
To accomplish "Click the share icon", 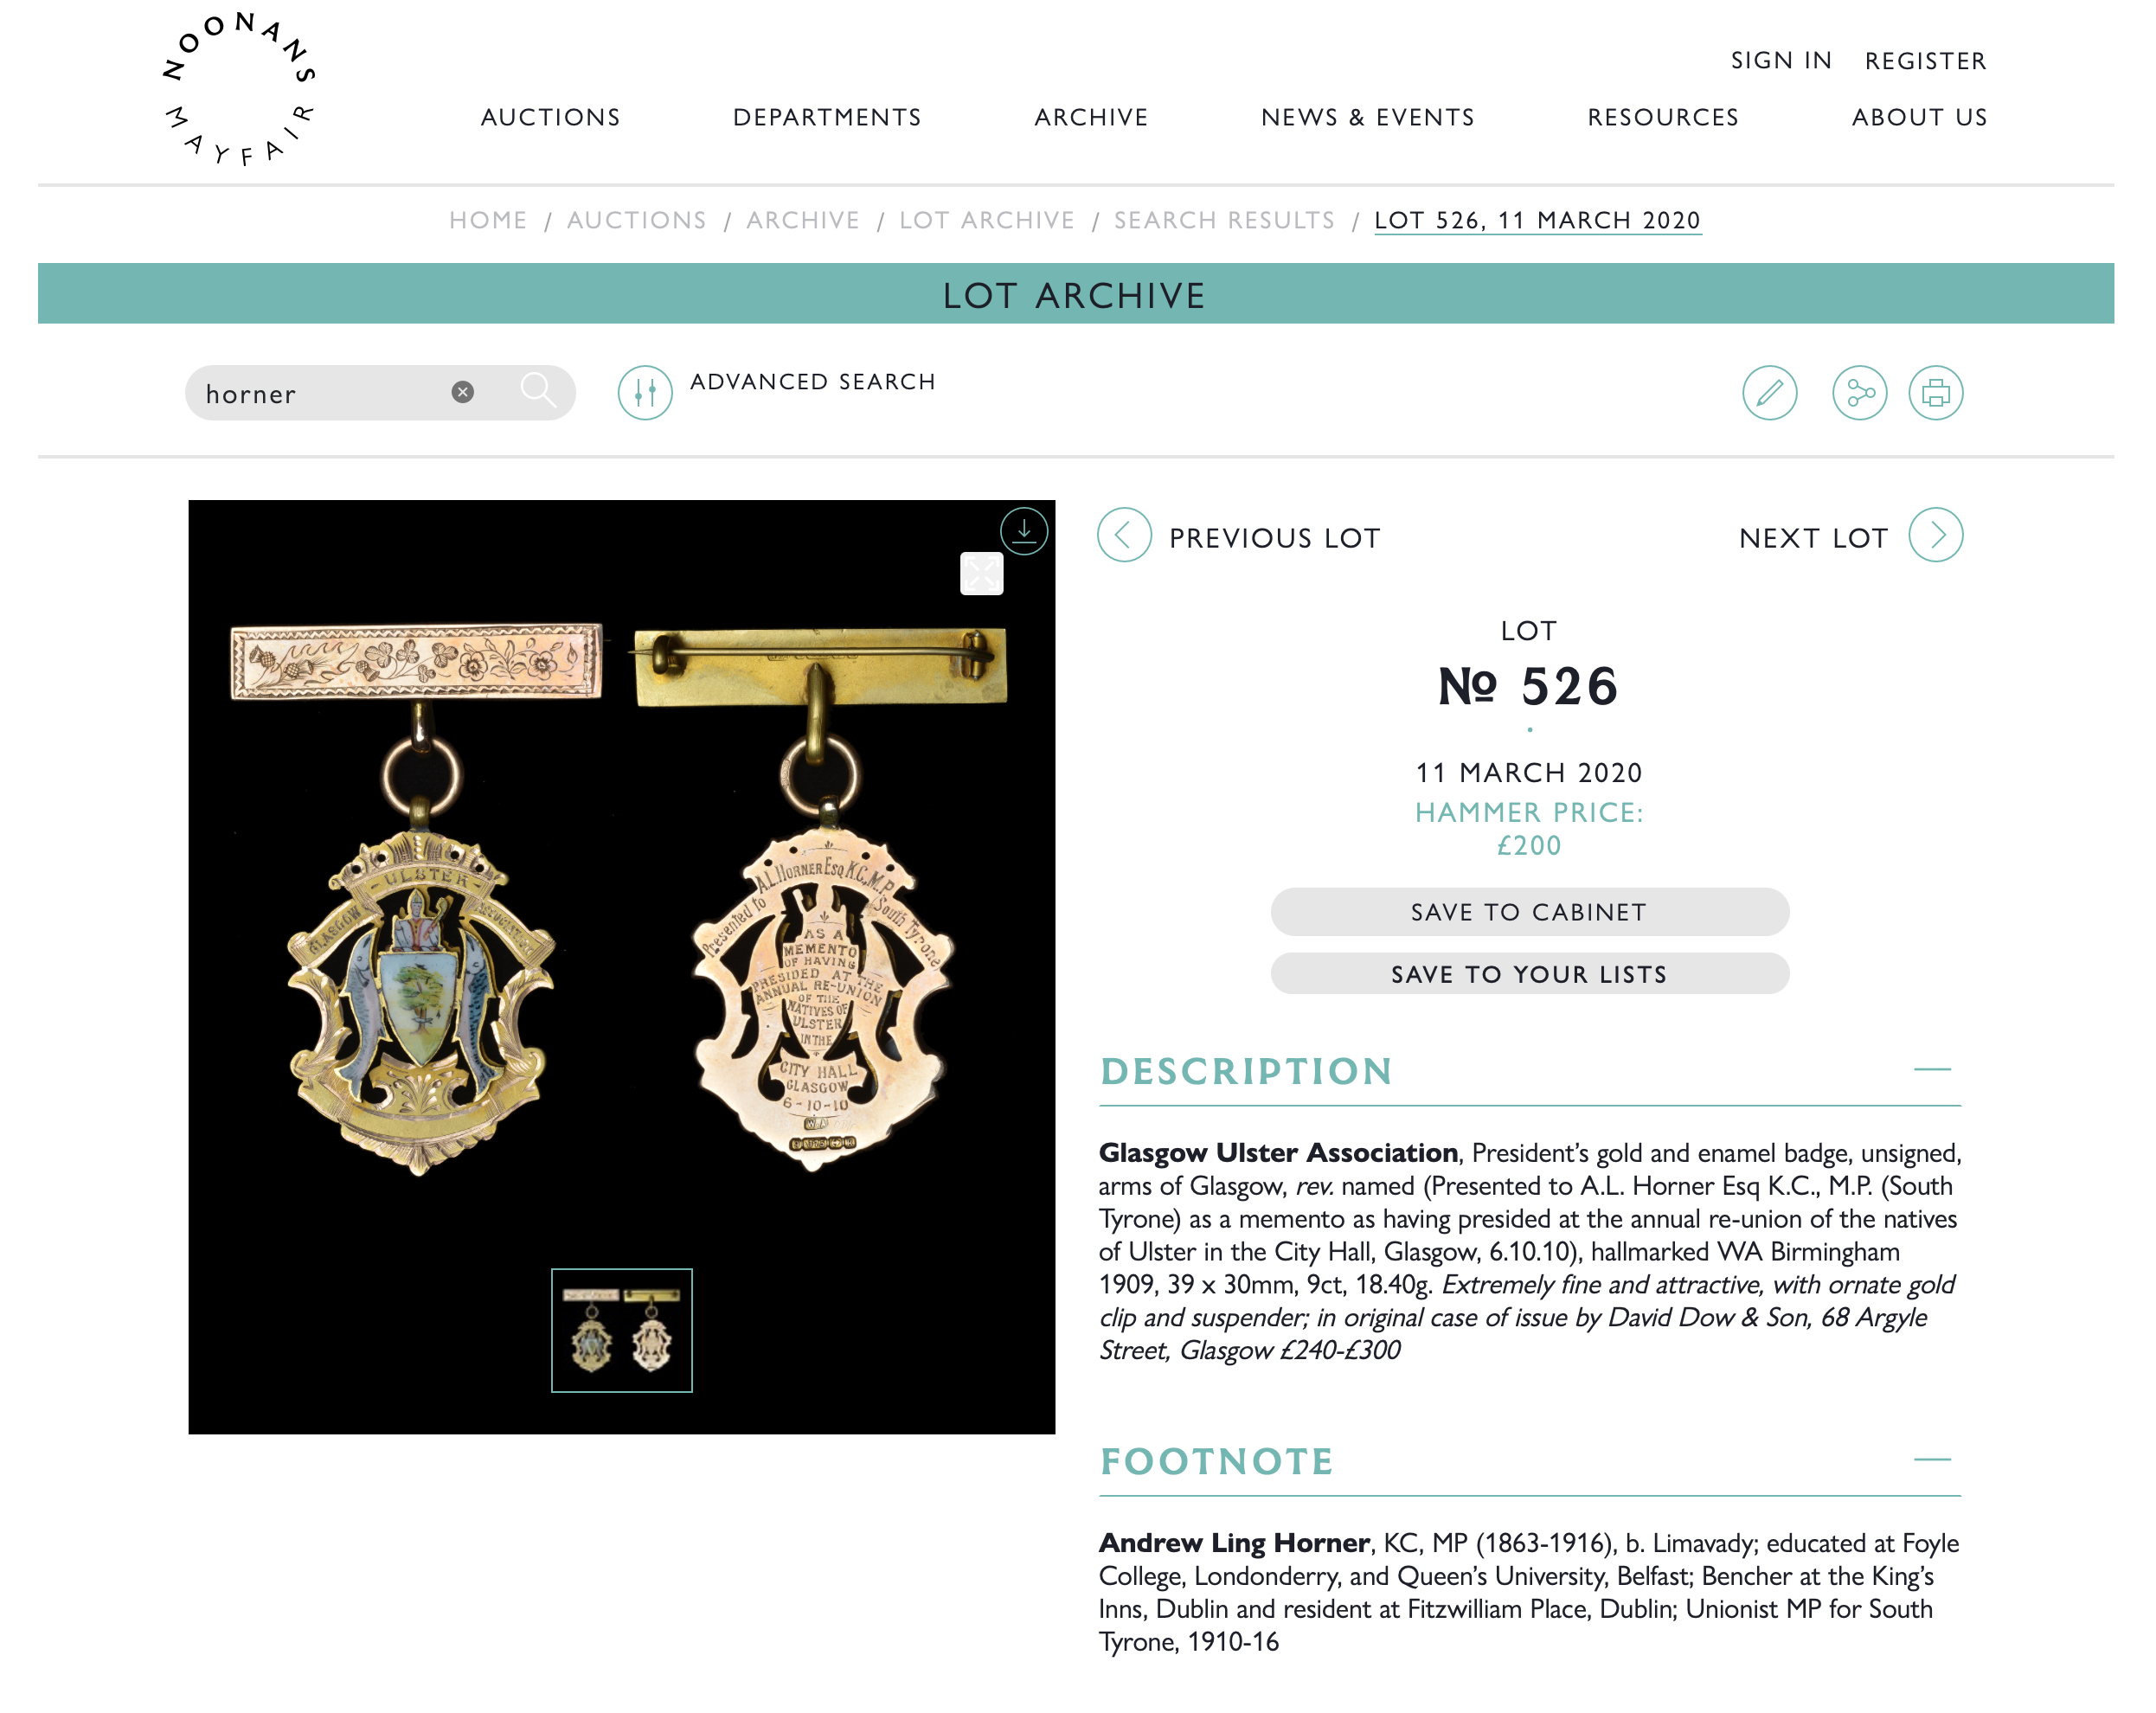I will [x=1859, y=392].
